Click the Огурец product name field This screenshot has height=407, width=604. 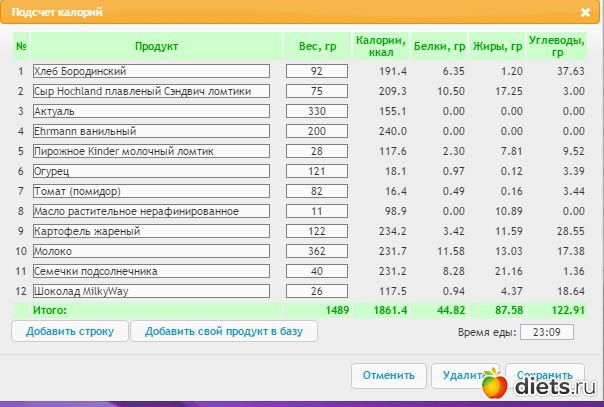click(x=151, y=171)
